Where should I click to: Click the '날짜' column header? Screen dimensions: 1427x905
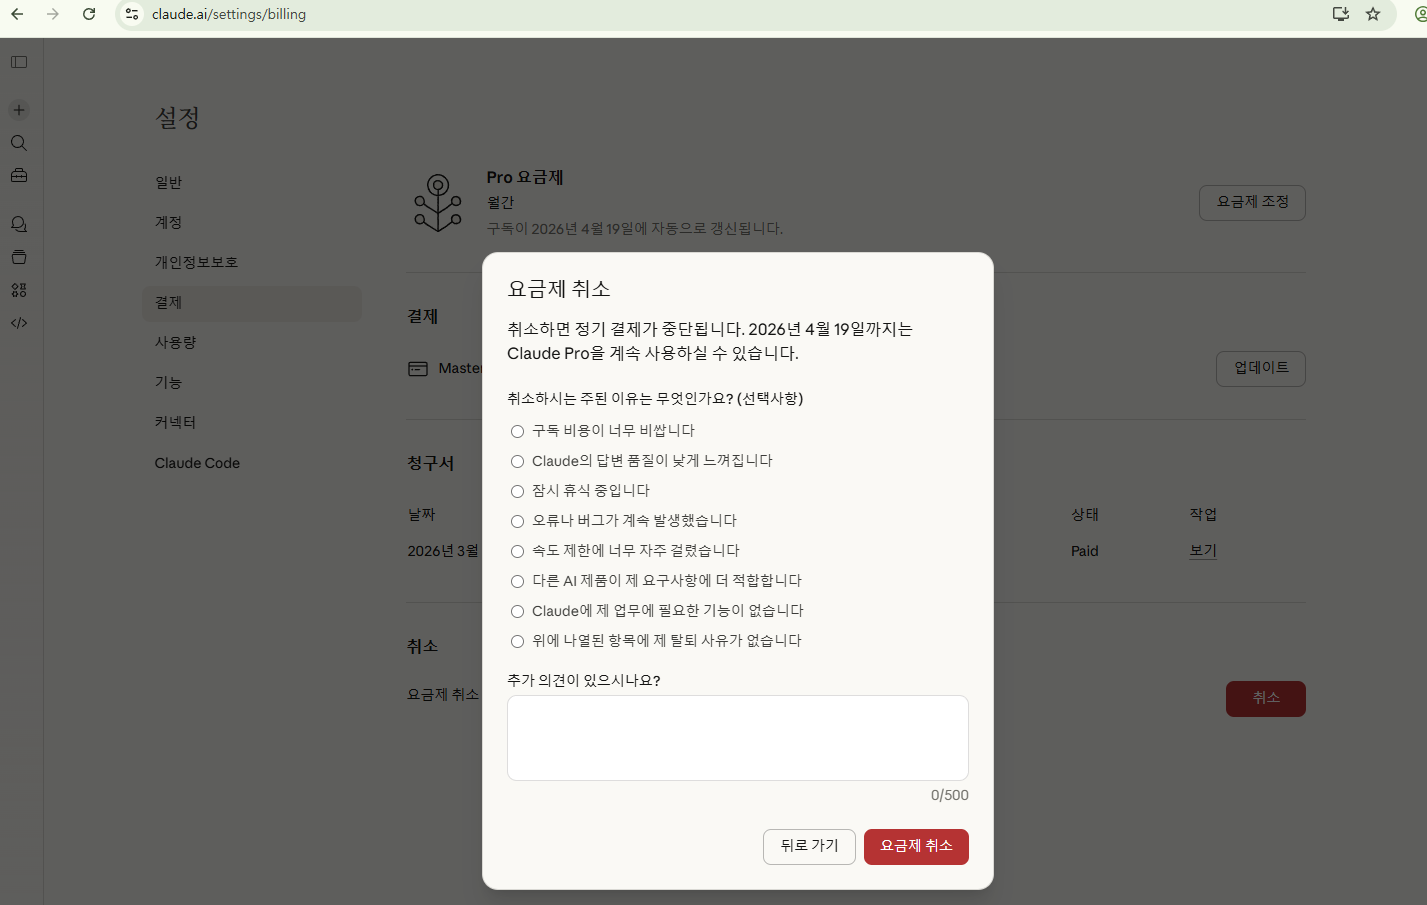click(x=422, y=515)
